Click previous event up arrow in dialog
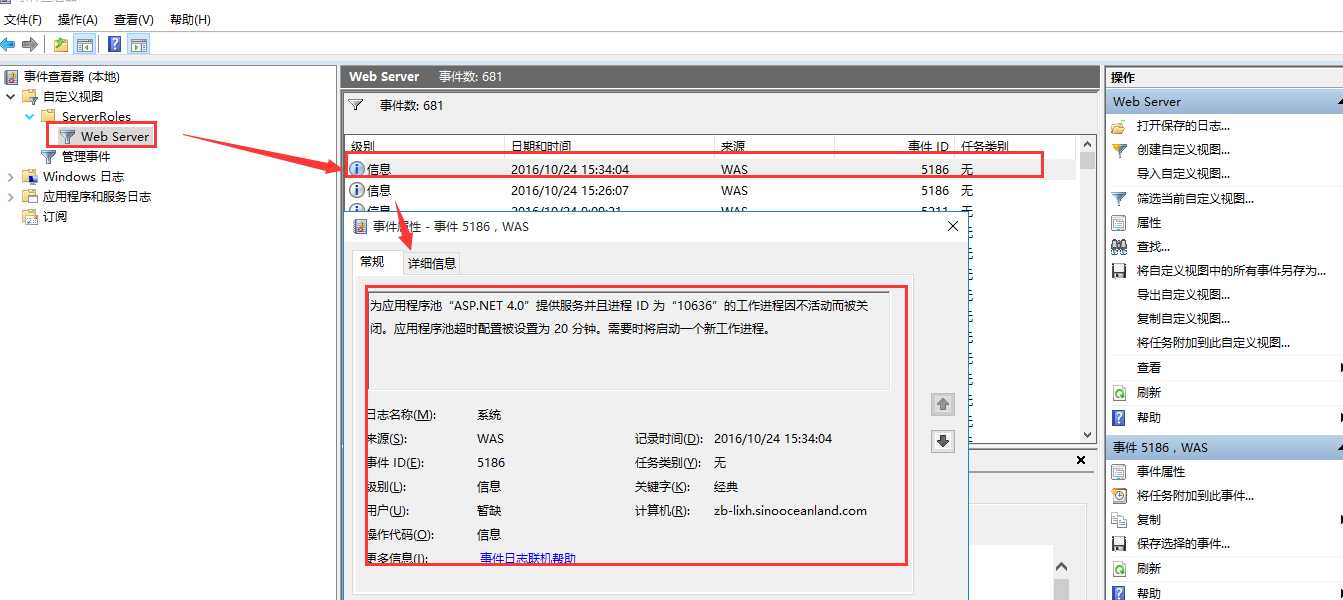This screenshot has height=600, width=1343. pyautogui.click(x=942, y=405)
